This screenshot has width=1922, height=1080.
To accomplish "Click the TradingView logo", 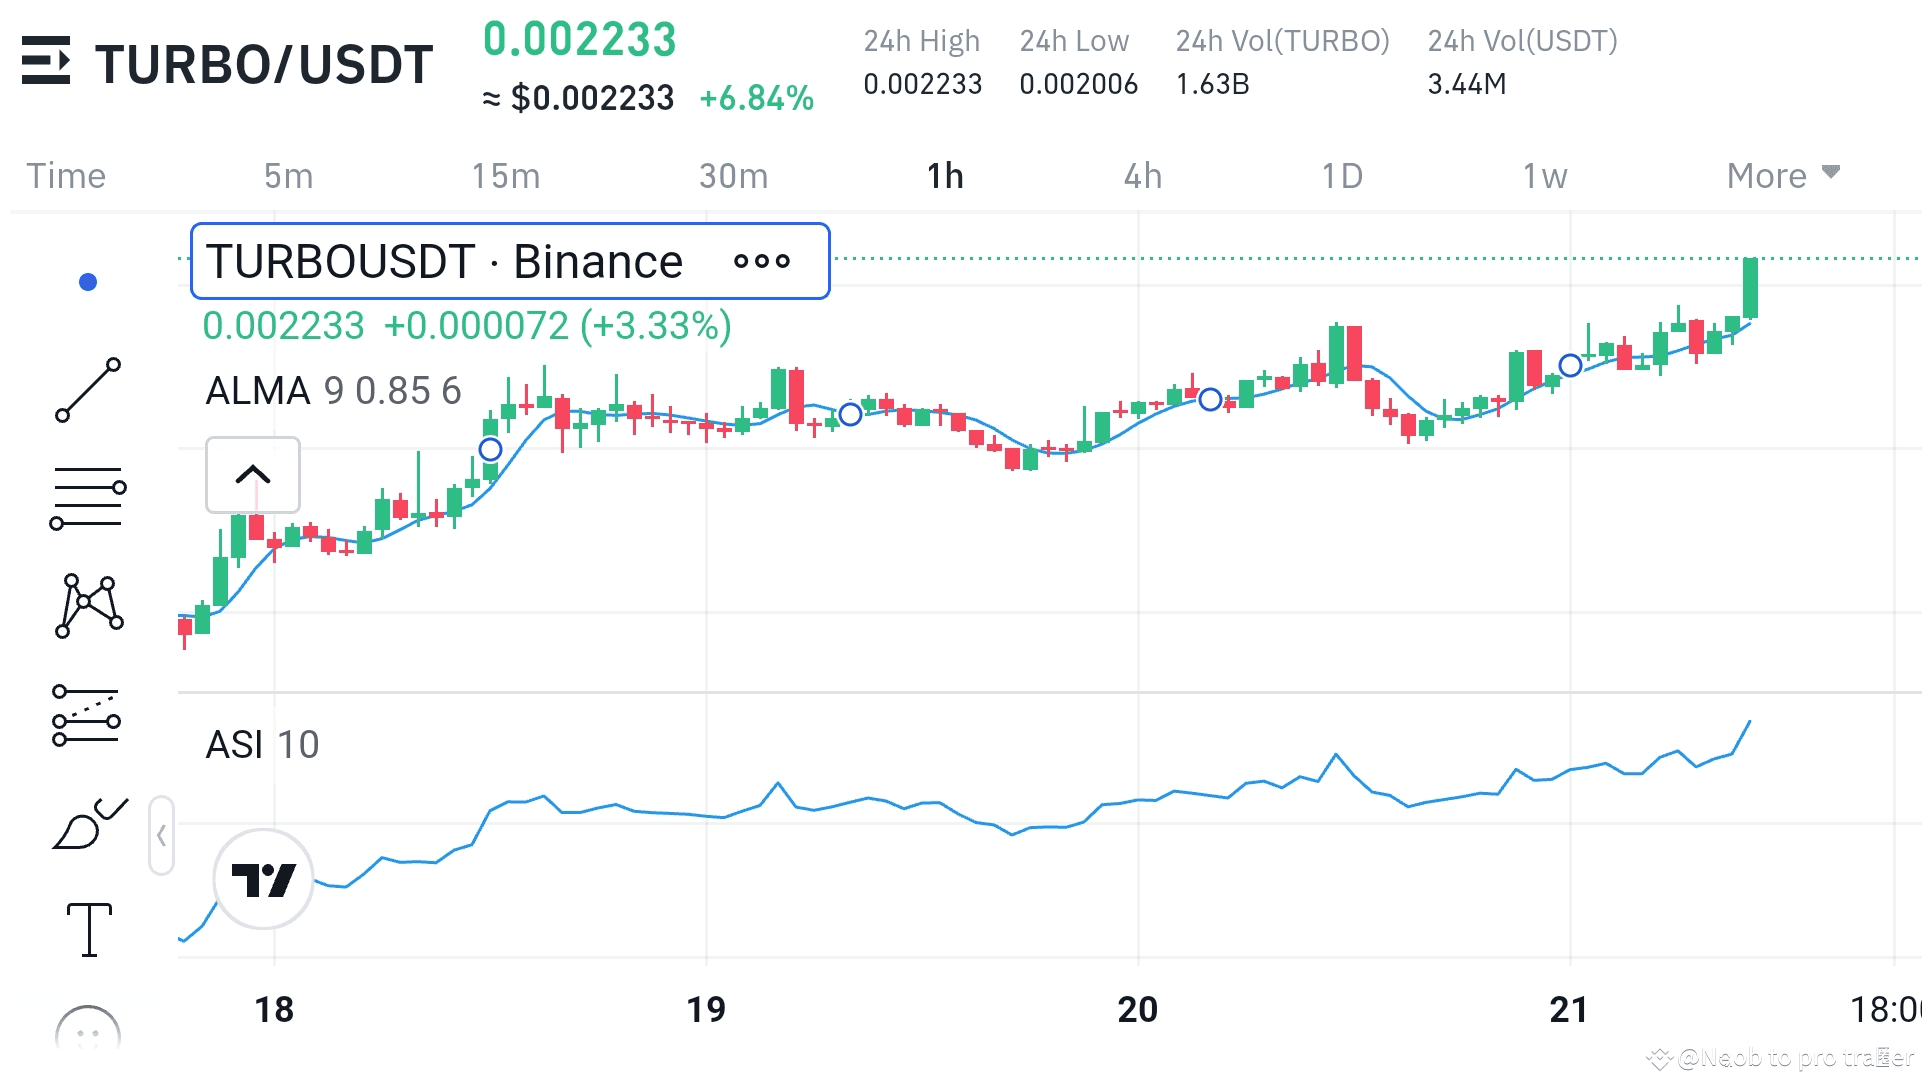I will coord(263,879).
